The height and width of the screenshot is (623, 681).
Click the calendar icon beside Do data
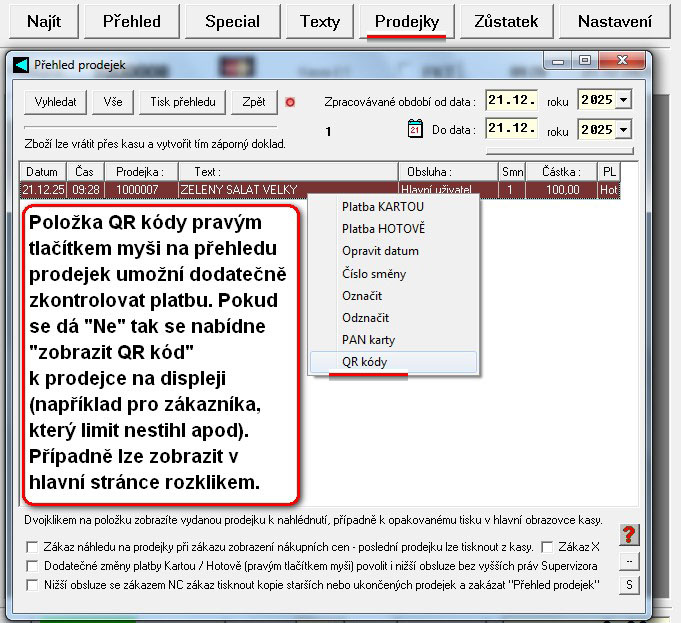point(416,129)
